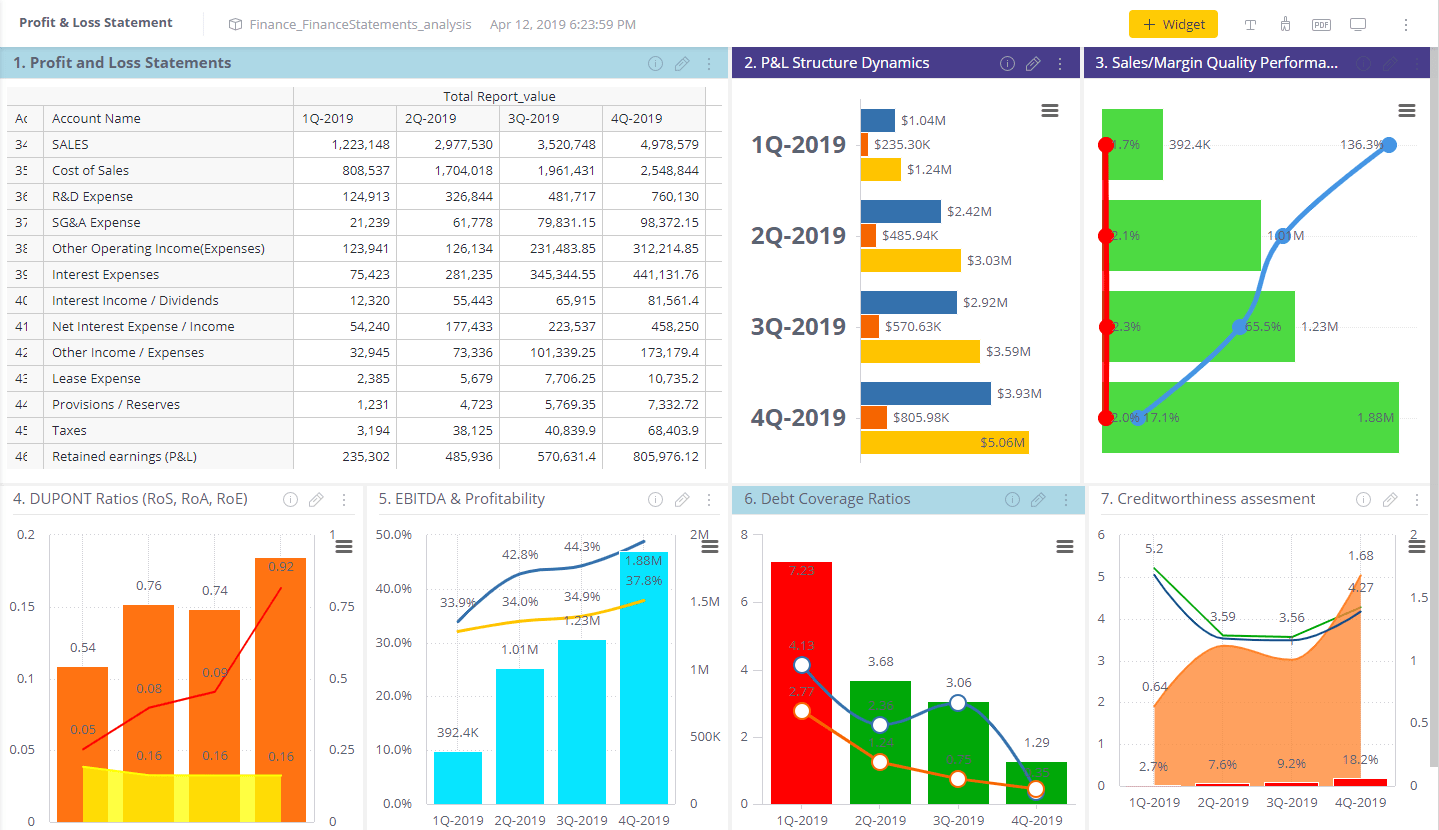
Task: Show info for Profit and Loss Statements widget
Action: pos(656,63)
